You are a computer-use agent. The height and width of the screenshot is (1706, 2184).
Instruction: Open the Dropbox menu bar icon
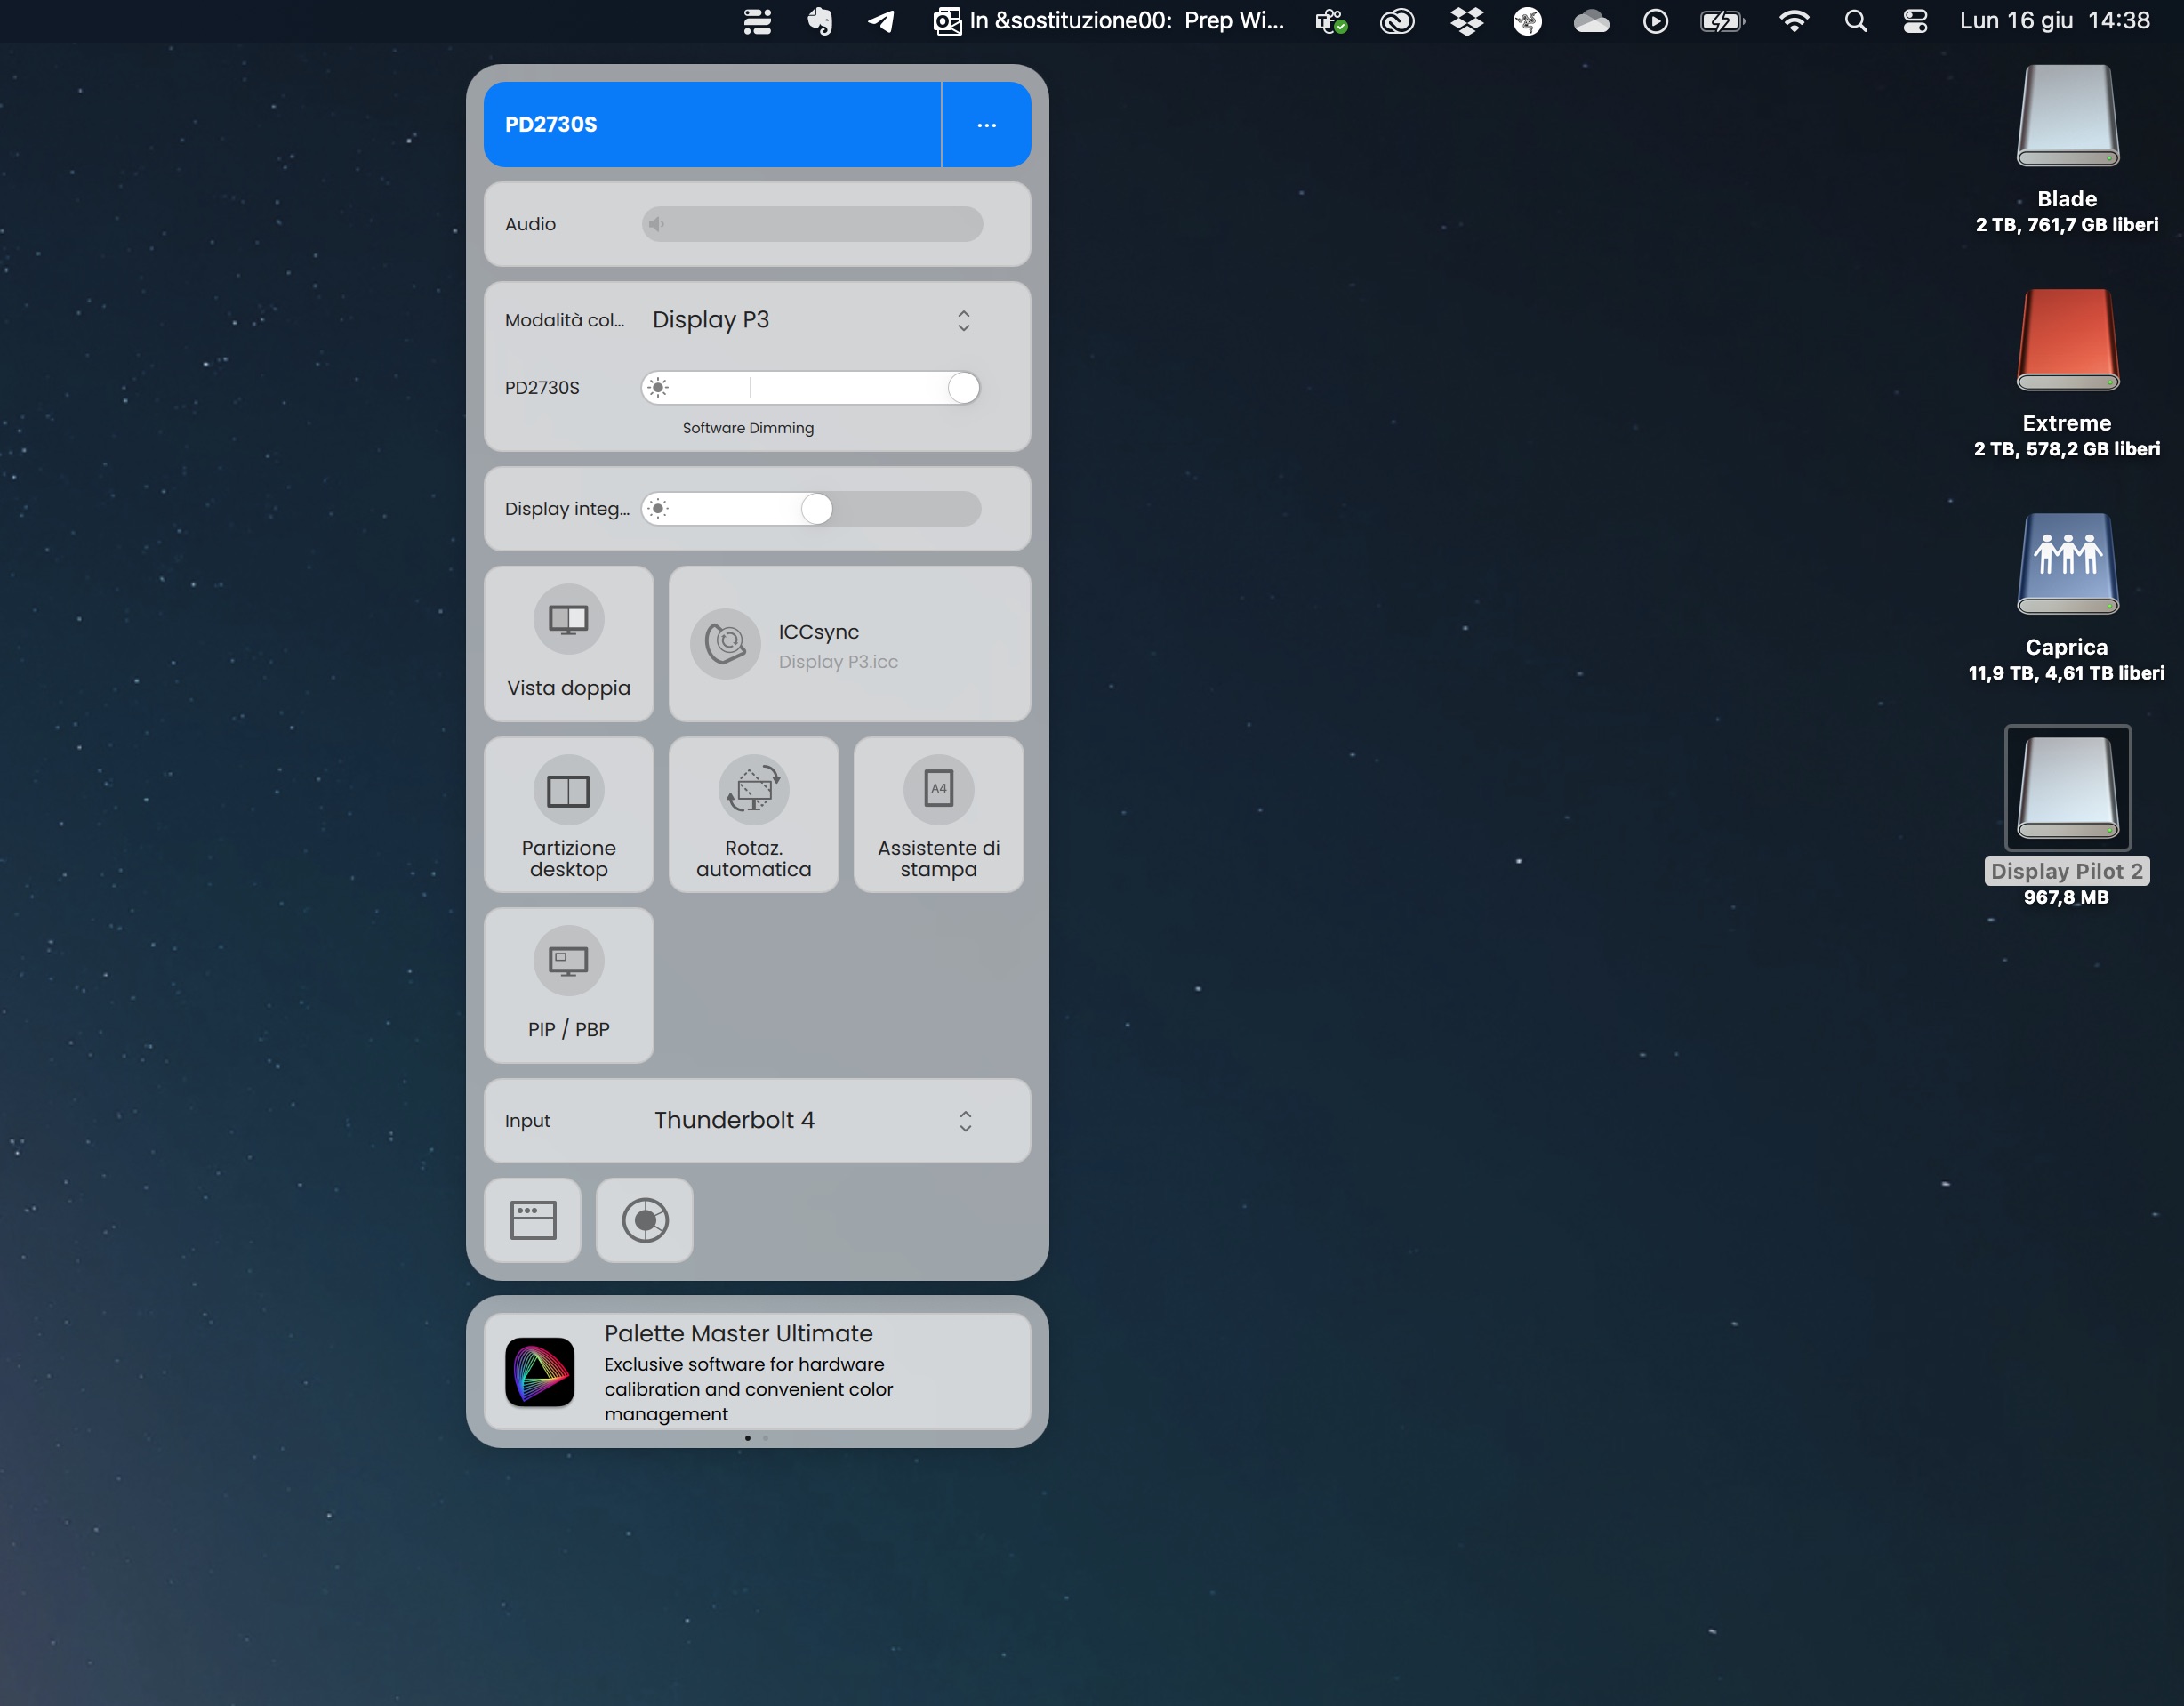click(x=1466, y=21)
